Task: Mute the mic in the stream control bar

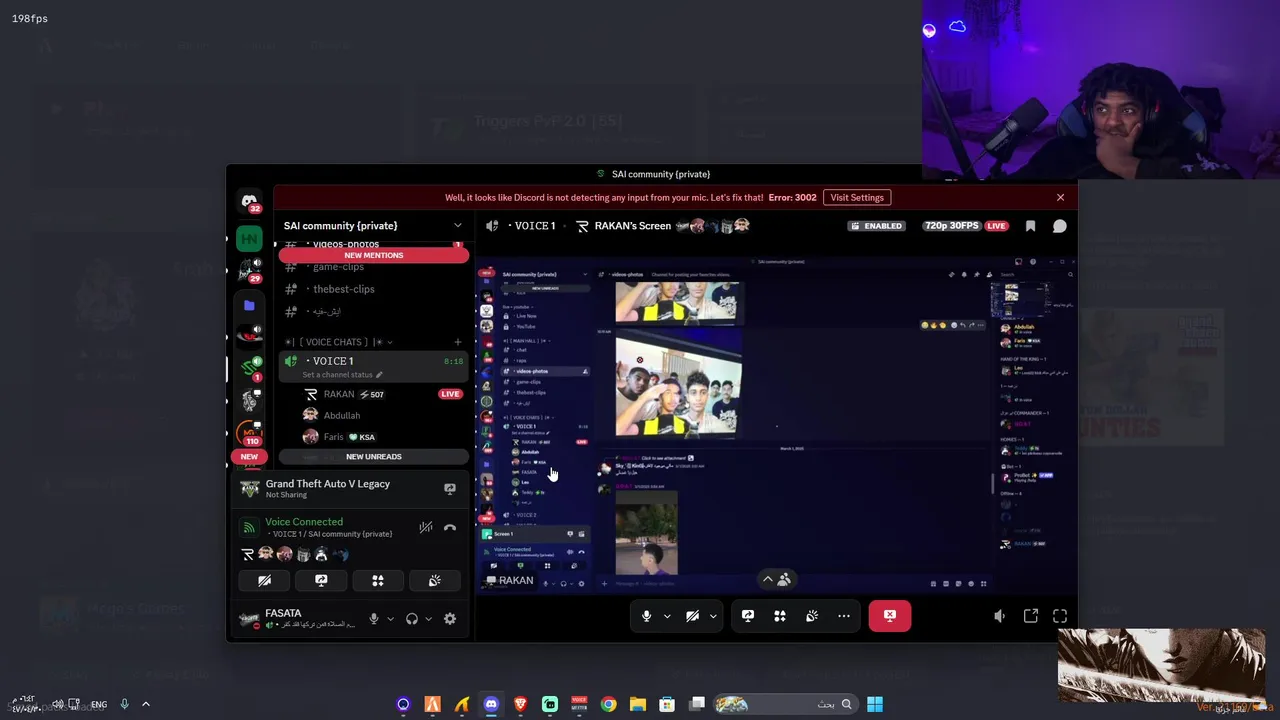Action: click(647, 616)
